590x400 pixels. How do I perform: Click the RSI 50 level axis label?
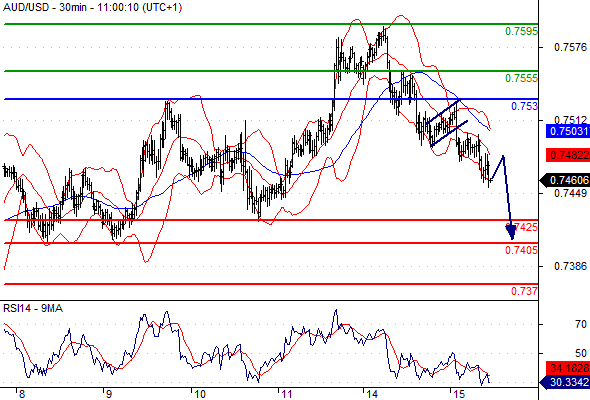coord(581,353)
